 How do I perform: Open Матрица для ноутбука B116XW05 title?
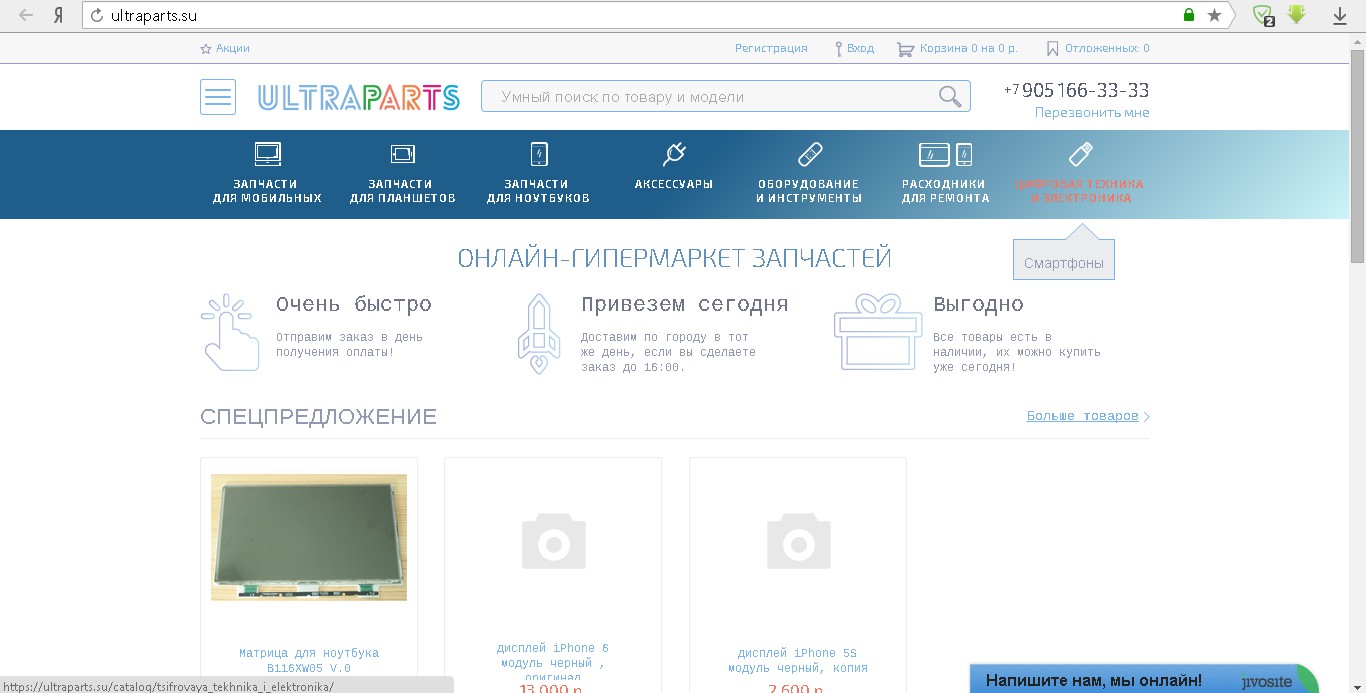[x=309, y=660]
